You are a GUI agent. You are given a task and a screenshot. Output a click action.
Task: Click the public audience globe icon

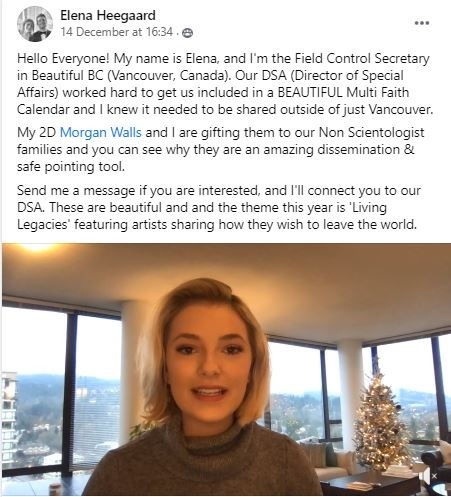[x=188, y=33]
